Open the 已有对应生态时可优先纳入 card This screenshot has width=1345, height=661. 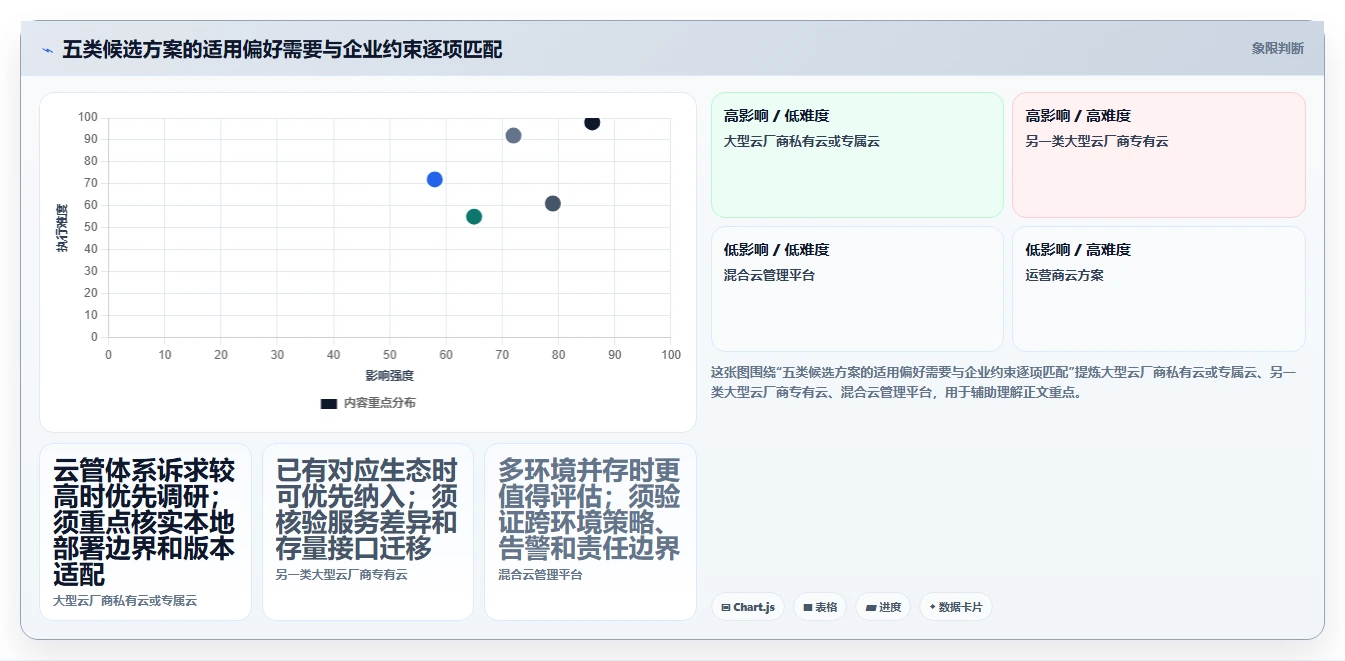tap(368, 532)
